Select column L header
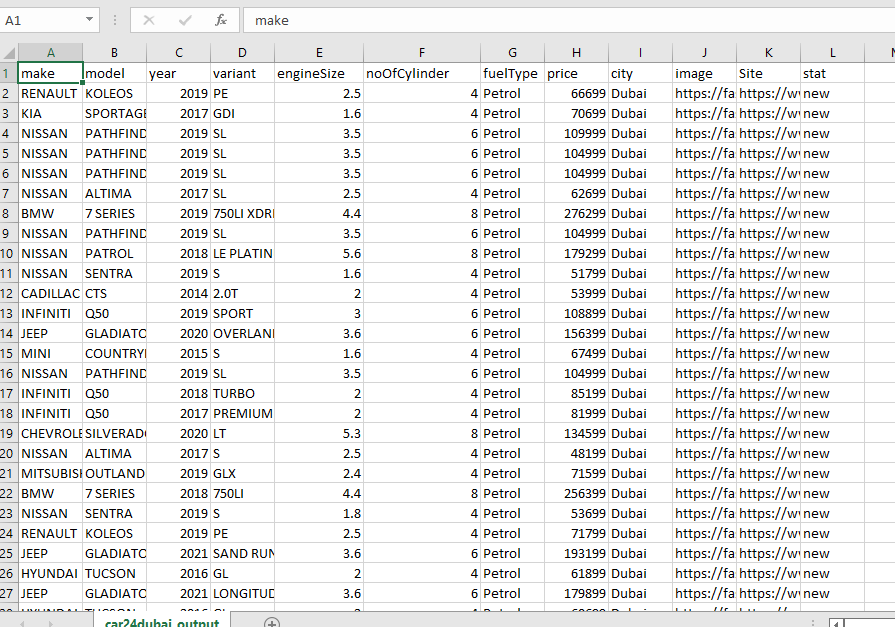 point(832,53)
